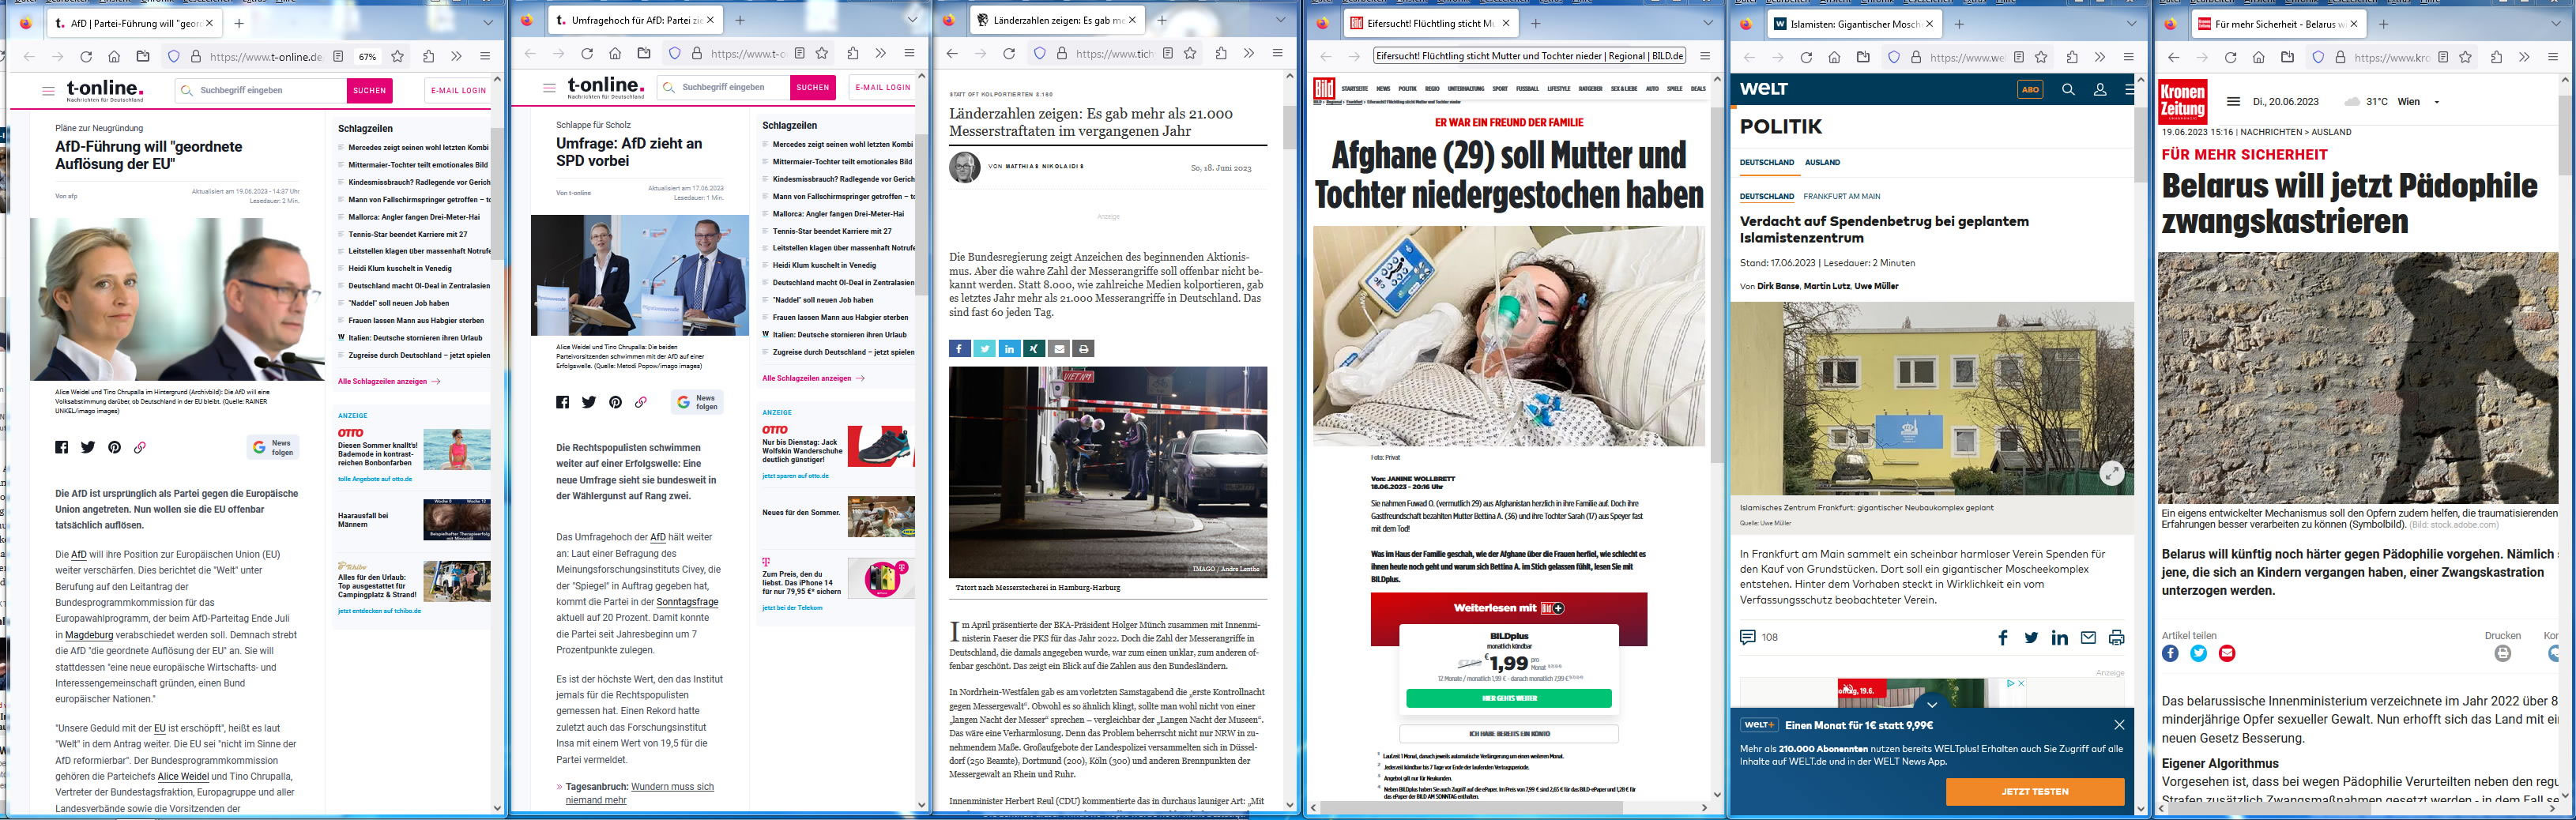
Task: Click address bar in BILD window
Action: (1529, 56)
